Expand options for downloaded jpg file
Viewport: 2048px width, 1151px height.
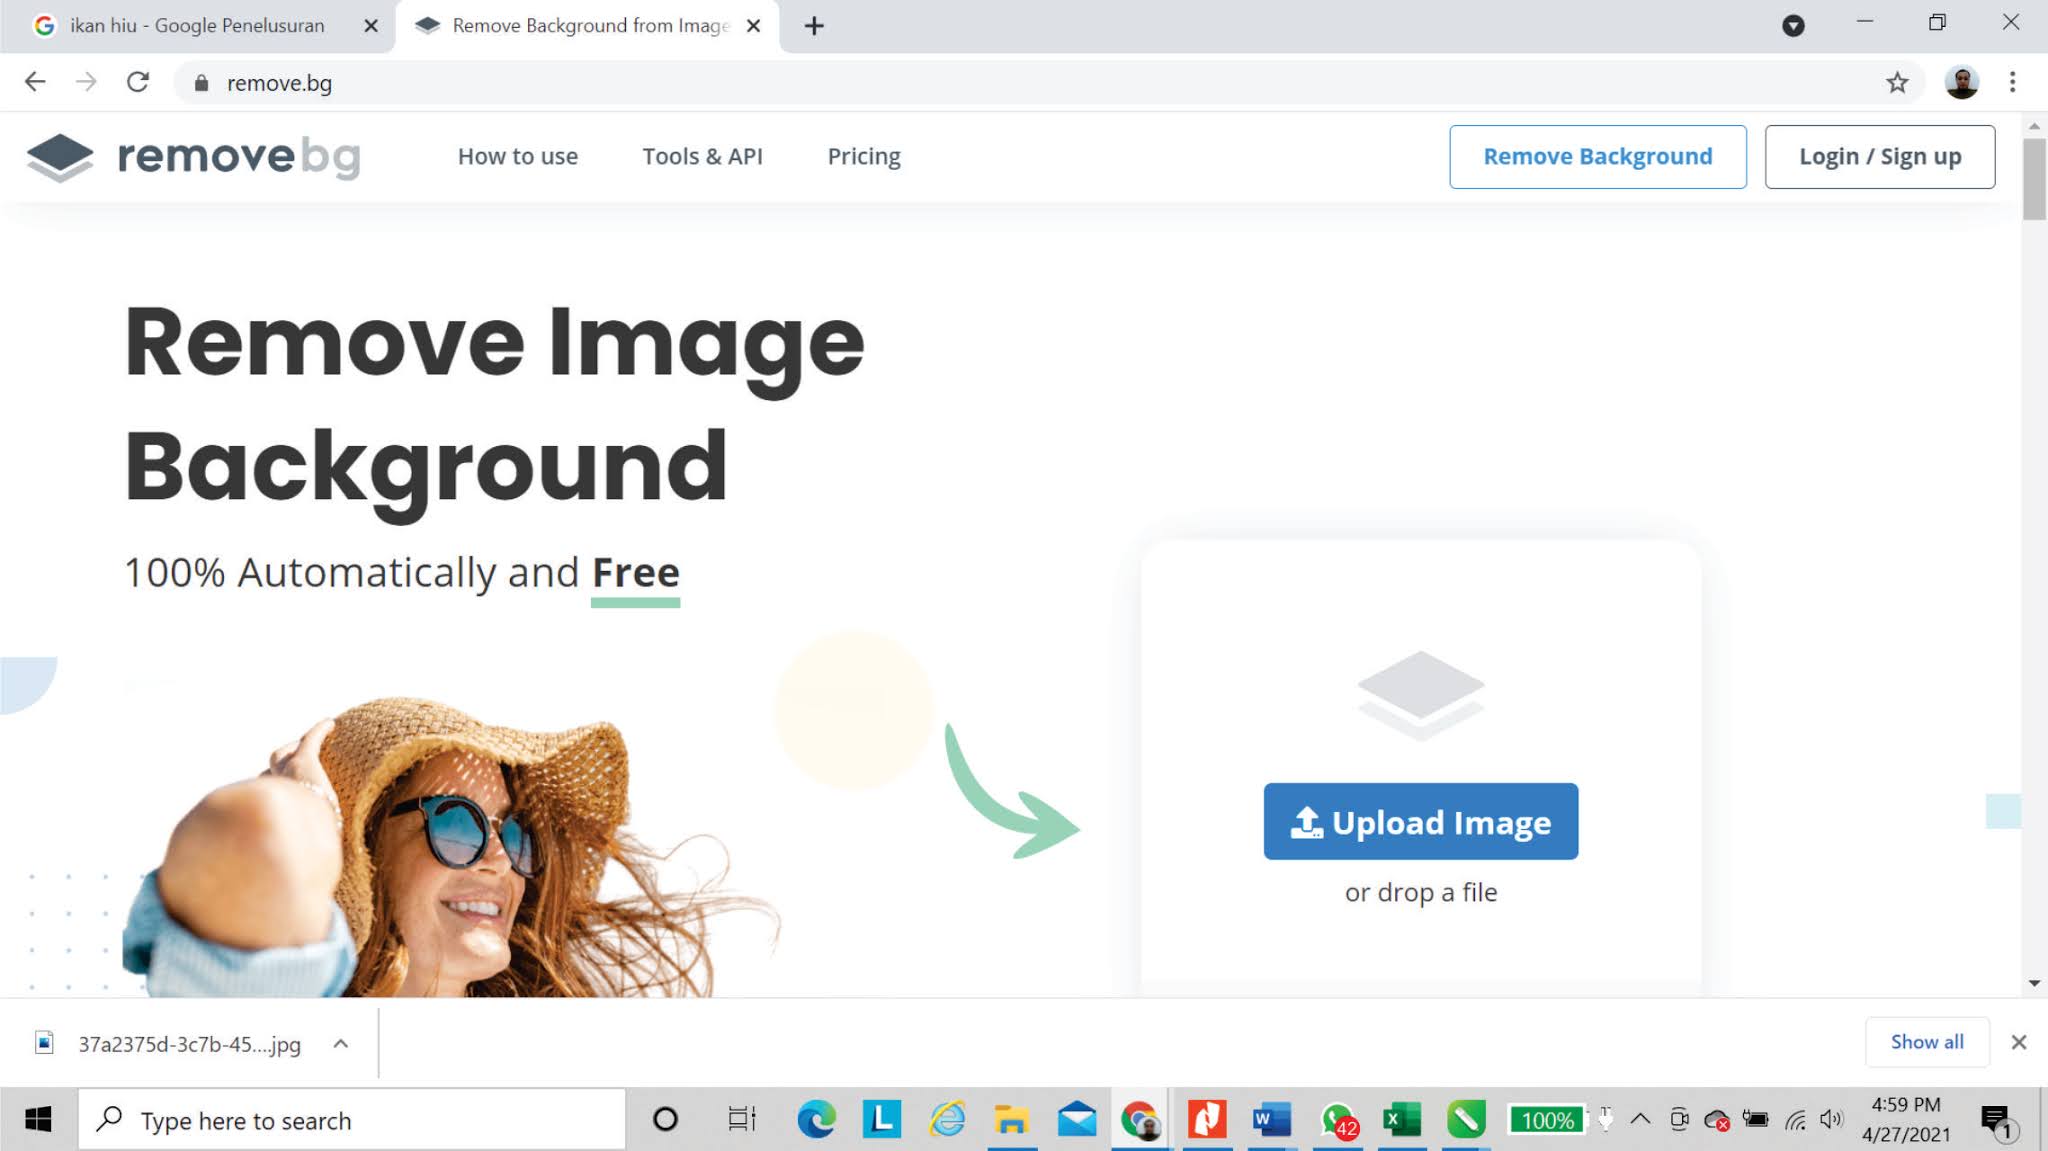[341, 1044]
